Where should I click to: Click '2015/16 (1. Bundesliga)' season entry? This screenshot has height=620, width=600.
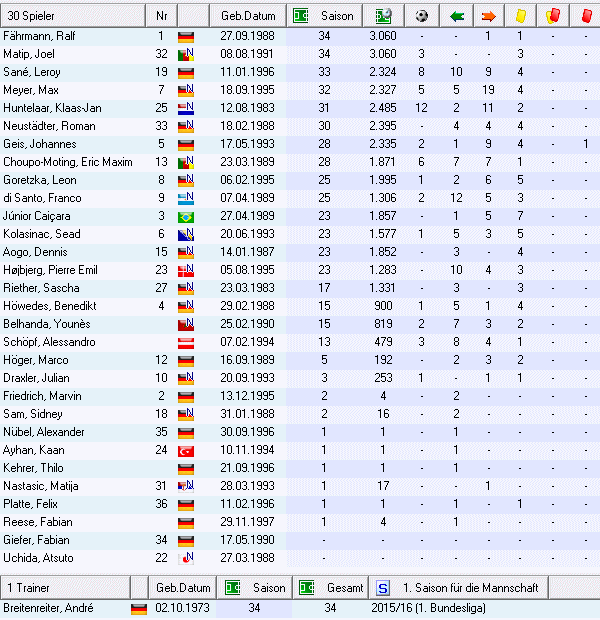coord(428,608)
